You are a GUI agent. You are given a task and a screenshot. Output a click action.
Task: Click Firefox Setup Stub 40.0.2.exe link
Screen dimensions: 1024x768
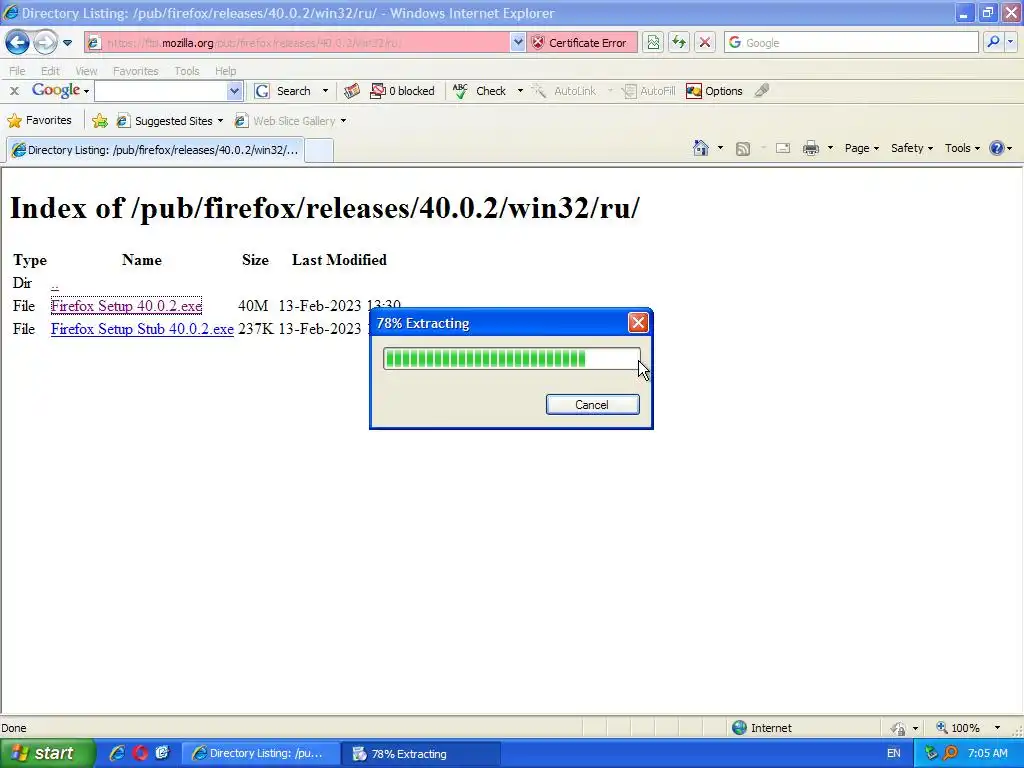coord(142,328)
